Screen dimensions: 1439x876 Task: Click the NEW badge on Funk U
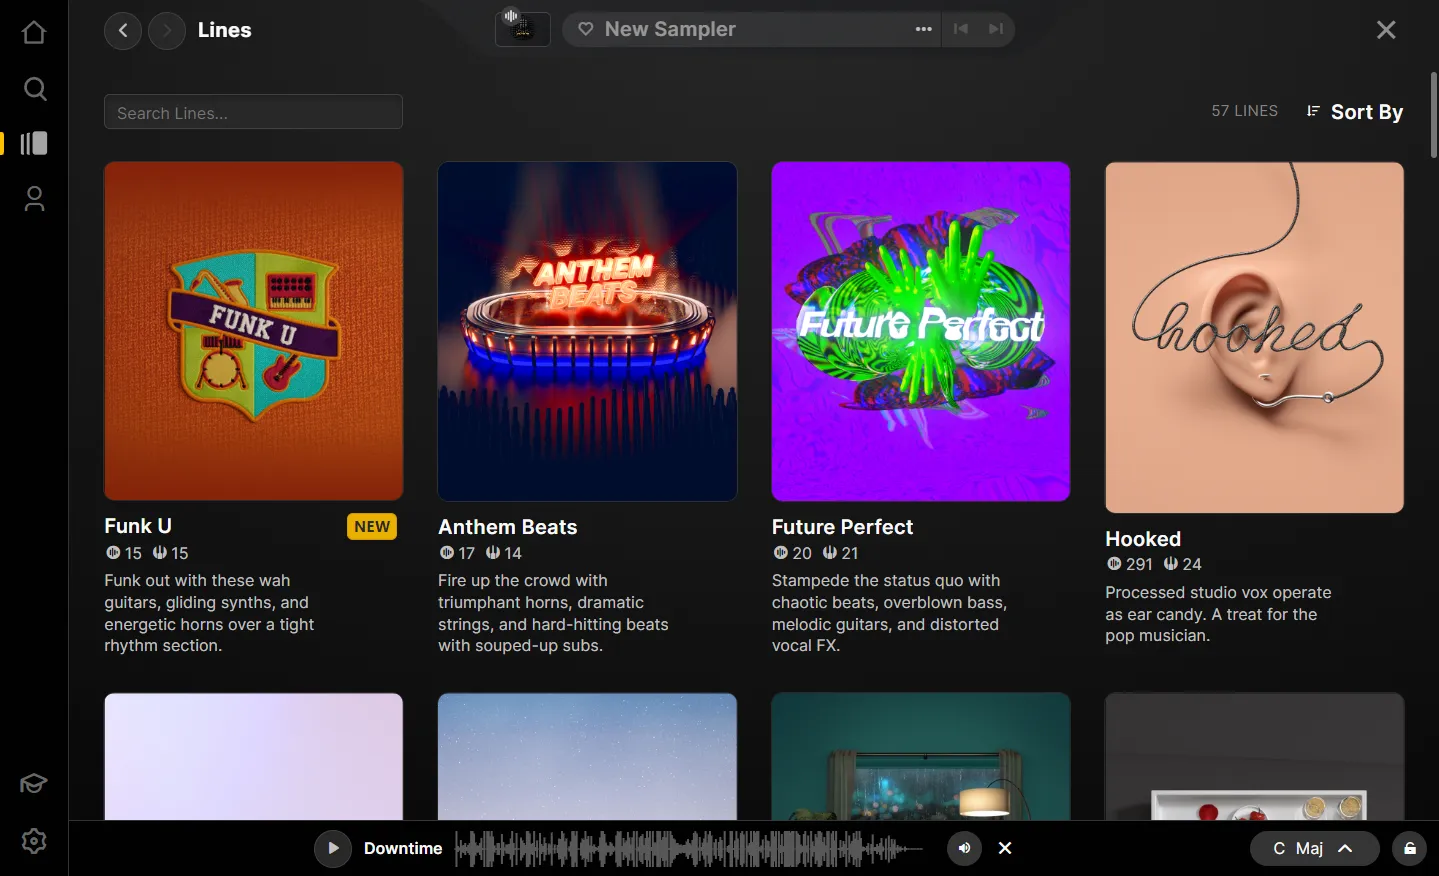click(372, 527)
